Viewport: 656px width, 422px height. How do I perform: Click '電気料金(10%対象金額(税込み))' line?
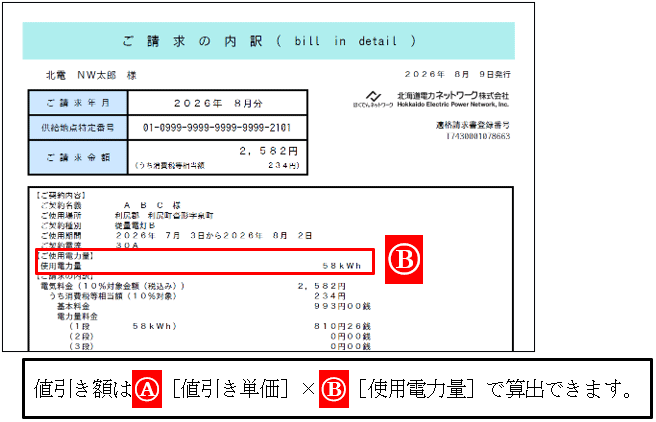click(x=112, y=286)
